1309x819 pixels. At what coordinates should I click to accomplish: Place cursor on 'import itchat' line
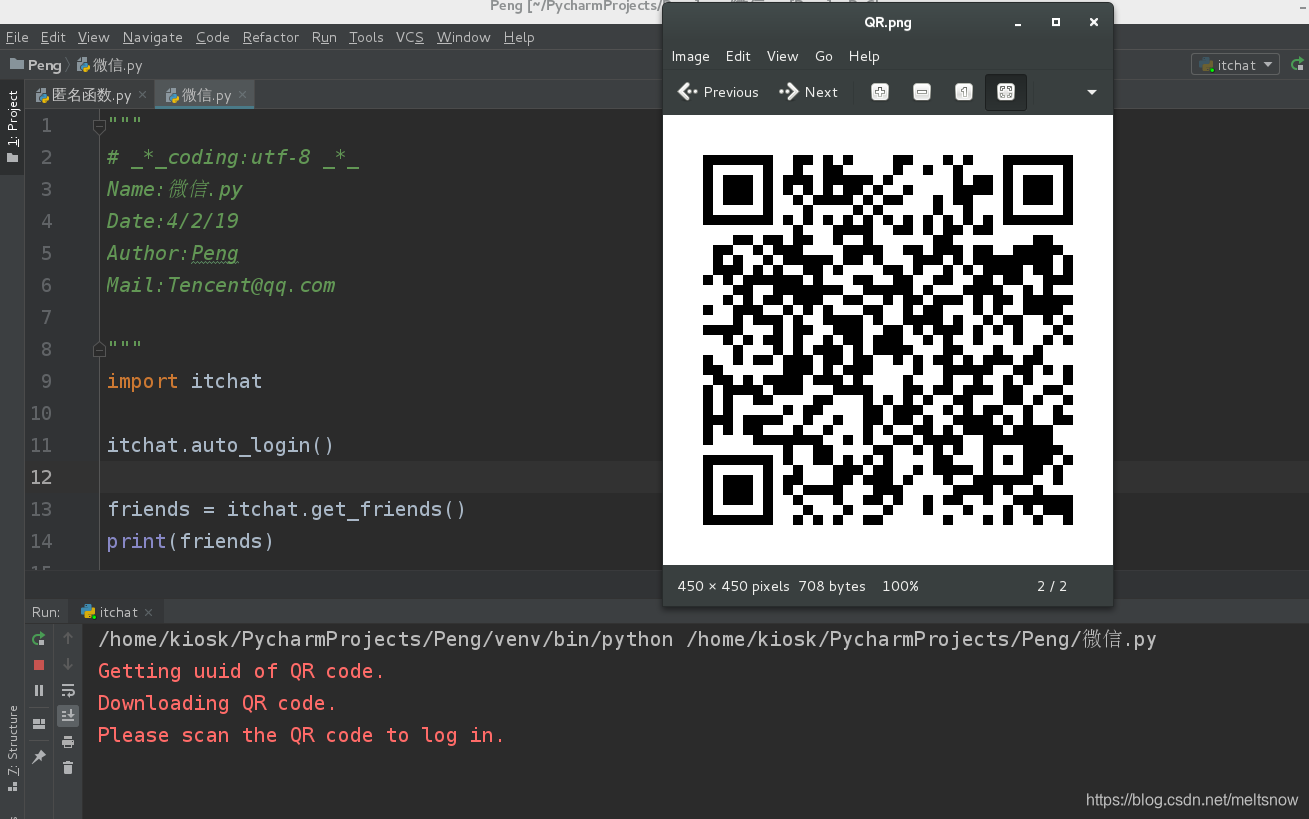click(184, 381)
